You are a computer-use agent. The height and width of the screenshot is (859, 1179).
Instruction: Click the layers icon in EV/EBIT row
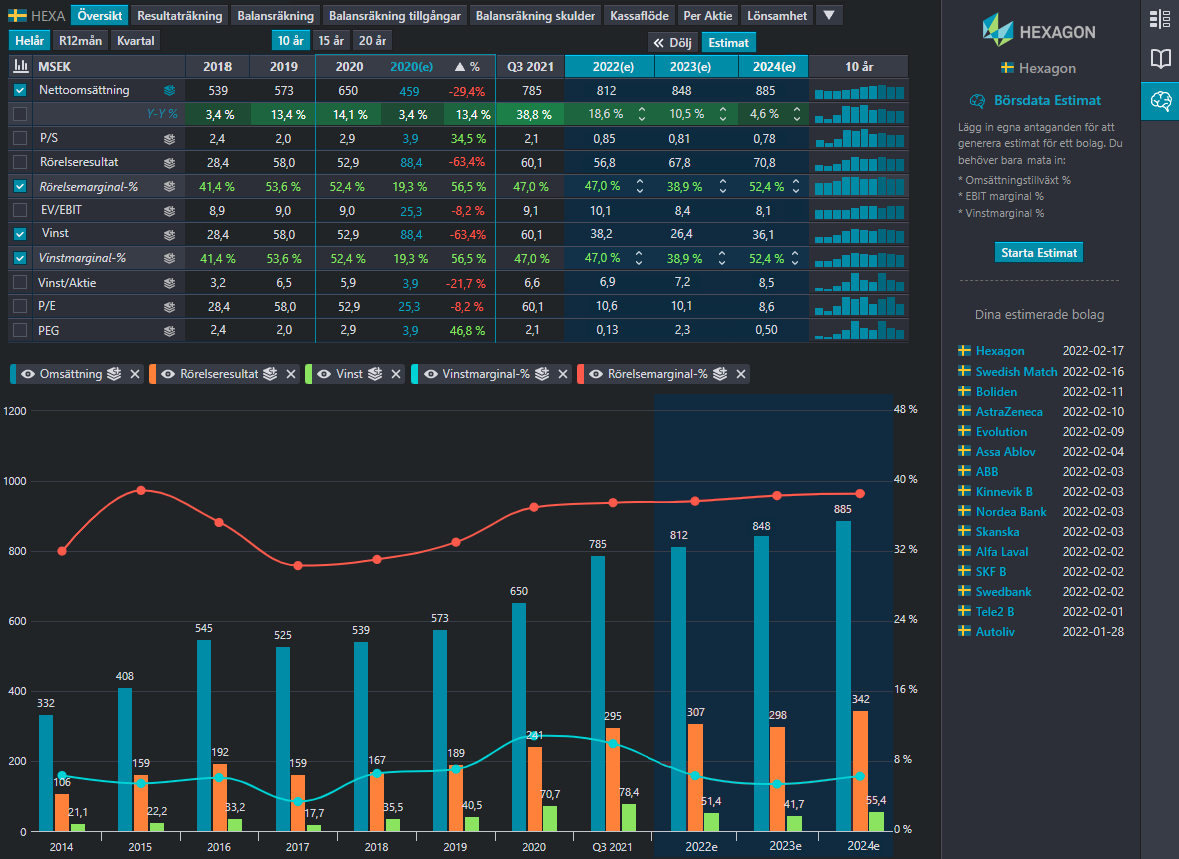(169, 211)
